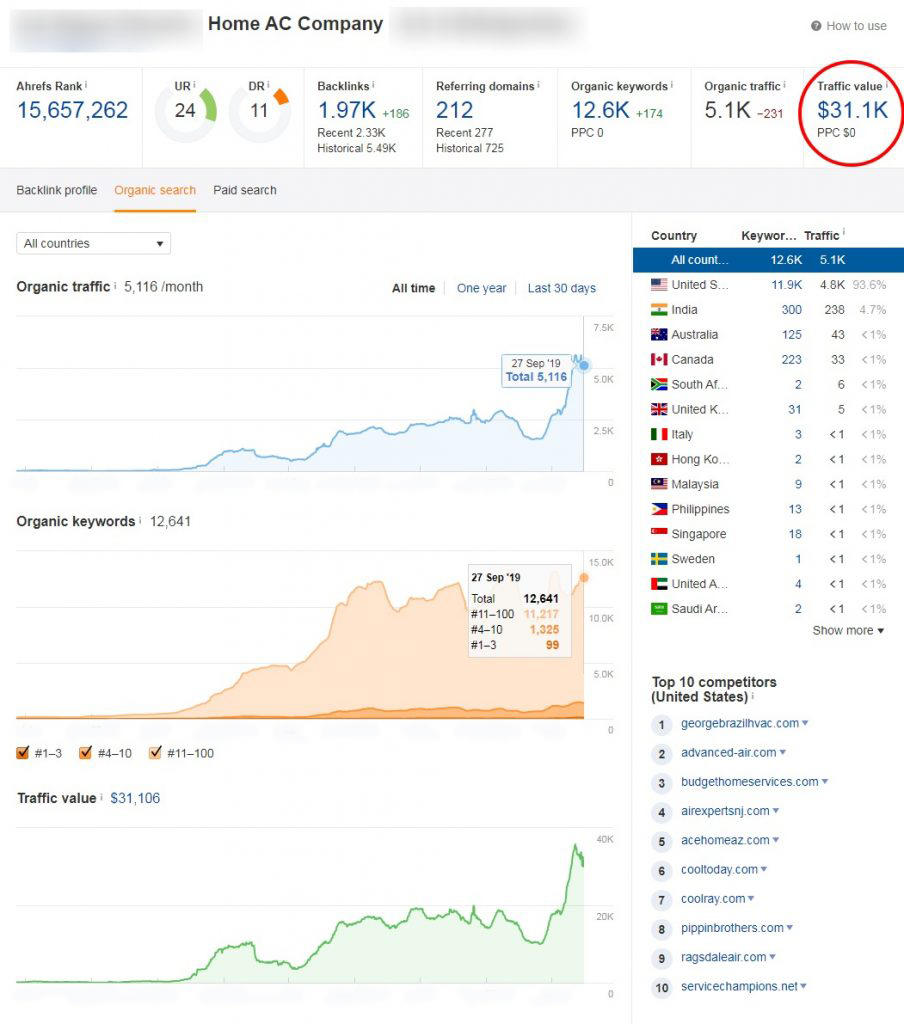Toggle the #4–10 keyword positions checkbox
The width and height of the screenshot is (904, 1024).
[86, 752]
